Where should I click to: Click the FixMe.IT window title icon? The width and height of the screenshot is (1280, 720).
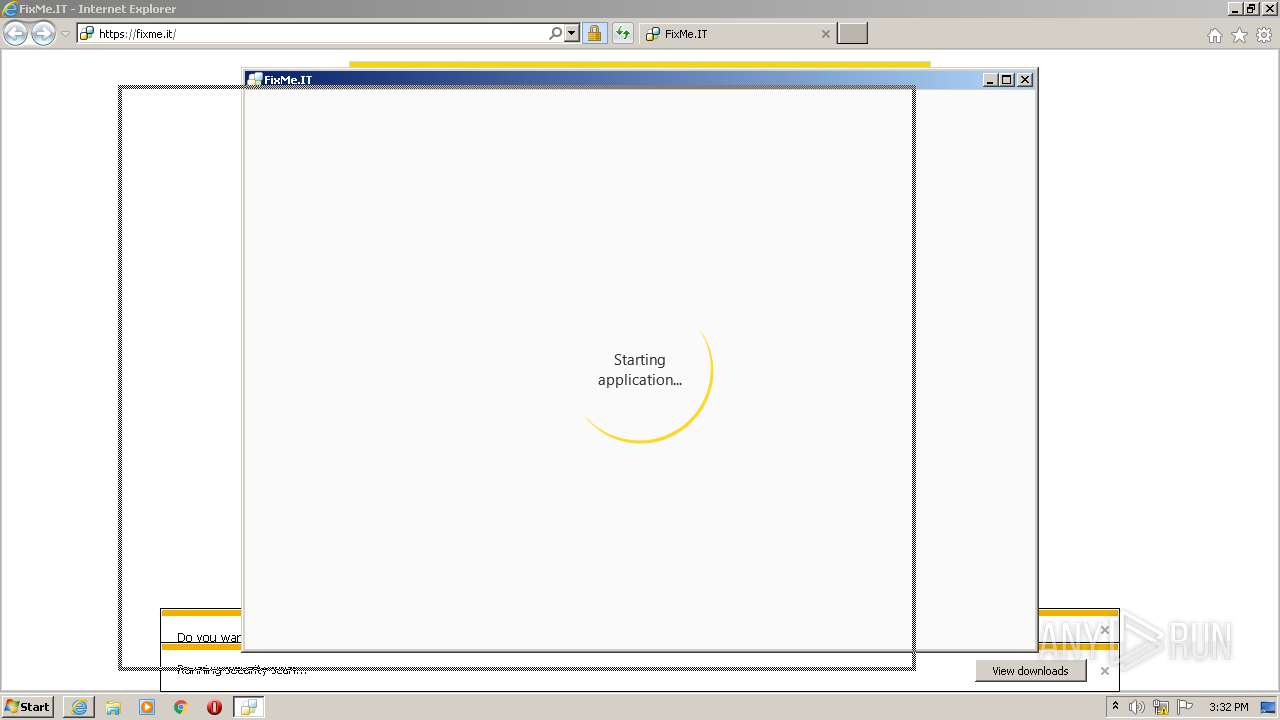255,80
